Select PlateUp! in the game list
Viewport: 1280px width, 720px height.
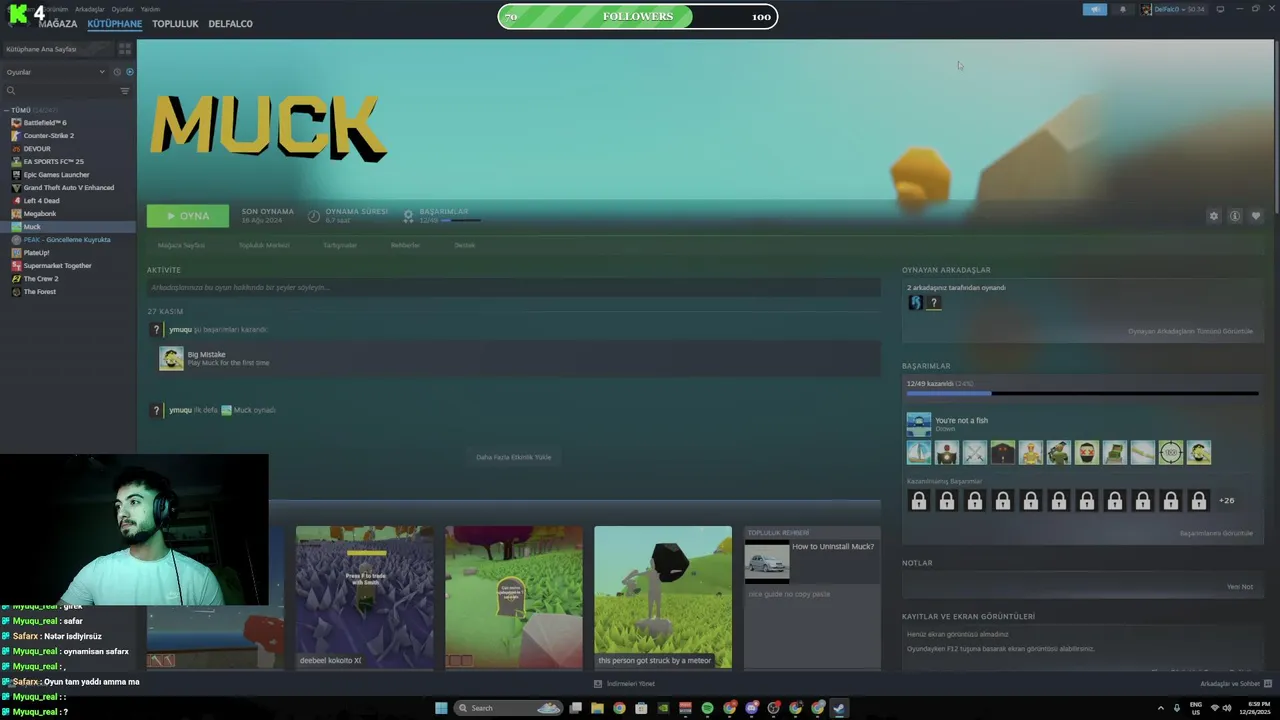(68, 253)
